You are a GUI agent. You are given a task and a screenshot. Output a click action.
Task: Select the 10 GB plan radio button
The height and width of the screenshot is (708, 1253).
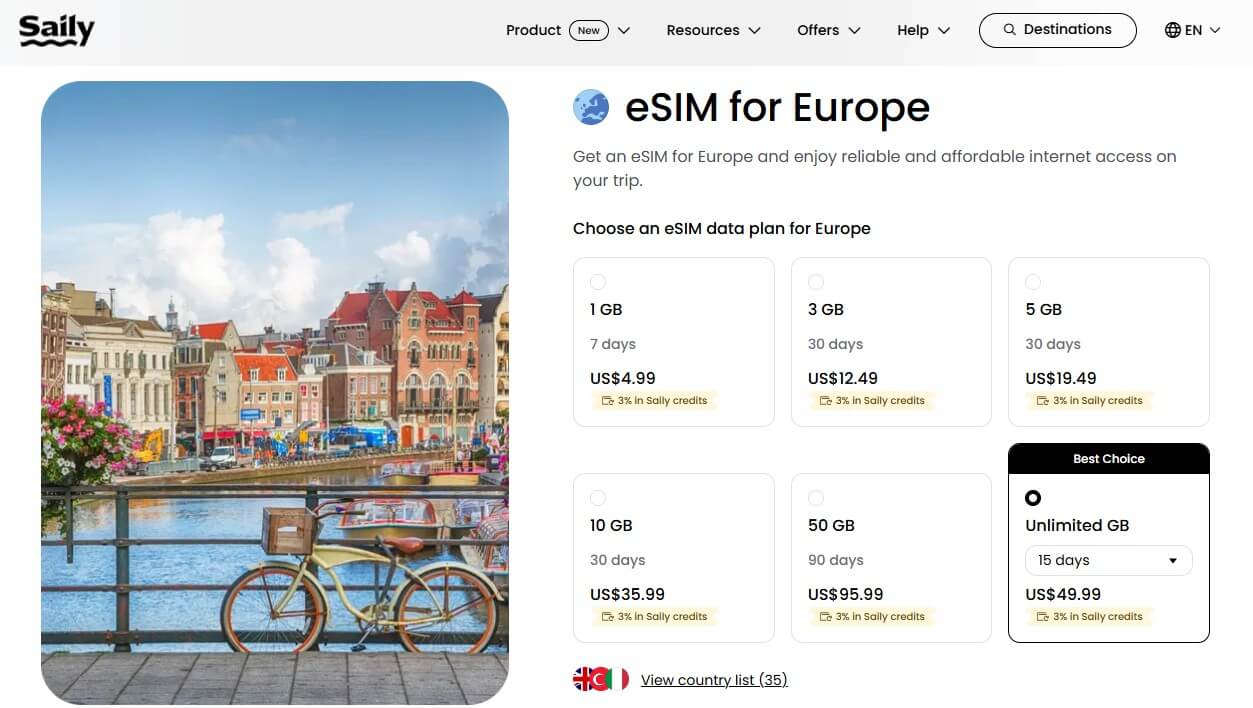coord(598,498)
